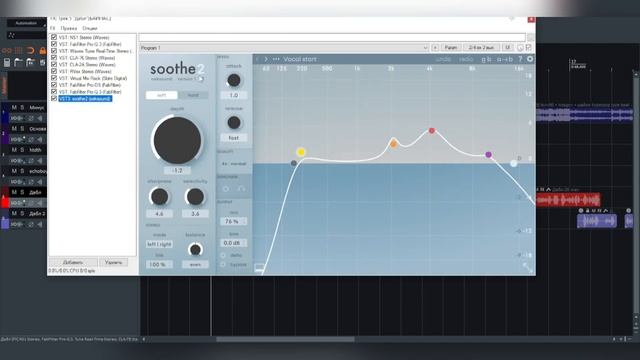Image resolution: width=640 pixels, height=360 pixels.
Task: Open the soothe2 settings gear icon
Action: pos(530,59)
